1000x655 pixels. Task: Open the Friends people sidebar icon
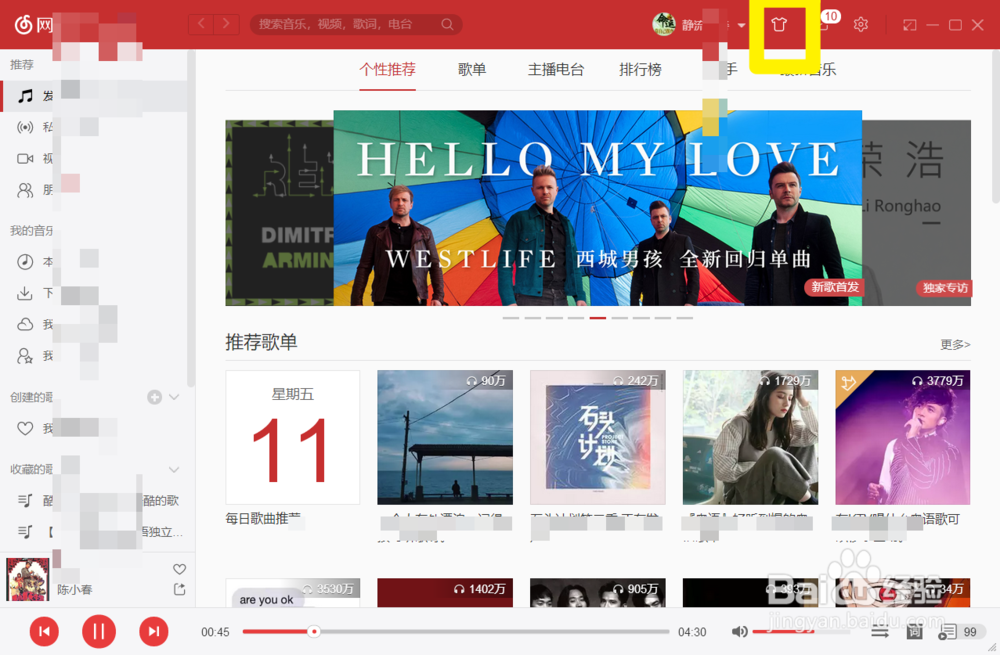[x=25, y=189]
